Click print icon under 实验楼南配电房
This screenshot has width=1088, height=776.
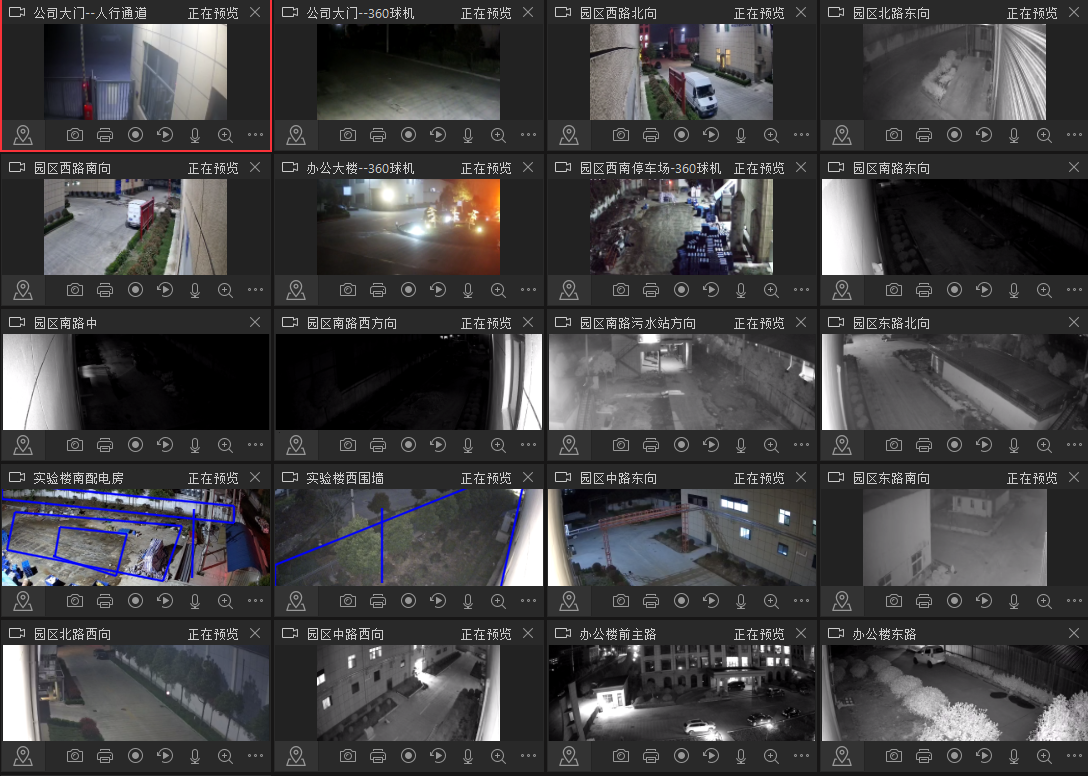105,600
